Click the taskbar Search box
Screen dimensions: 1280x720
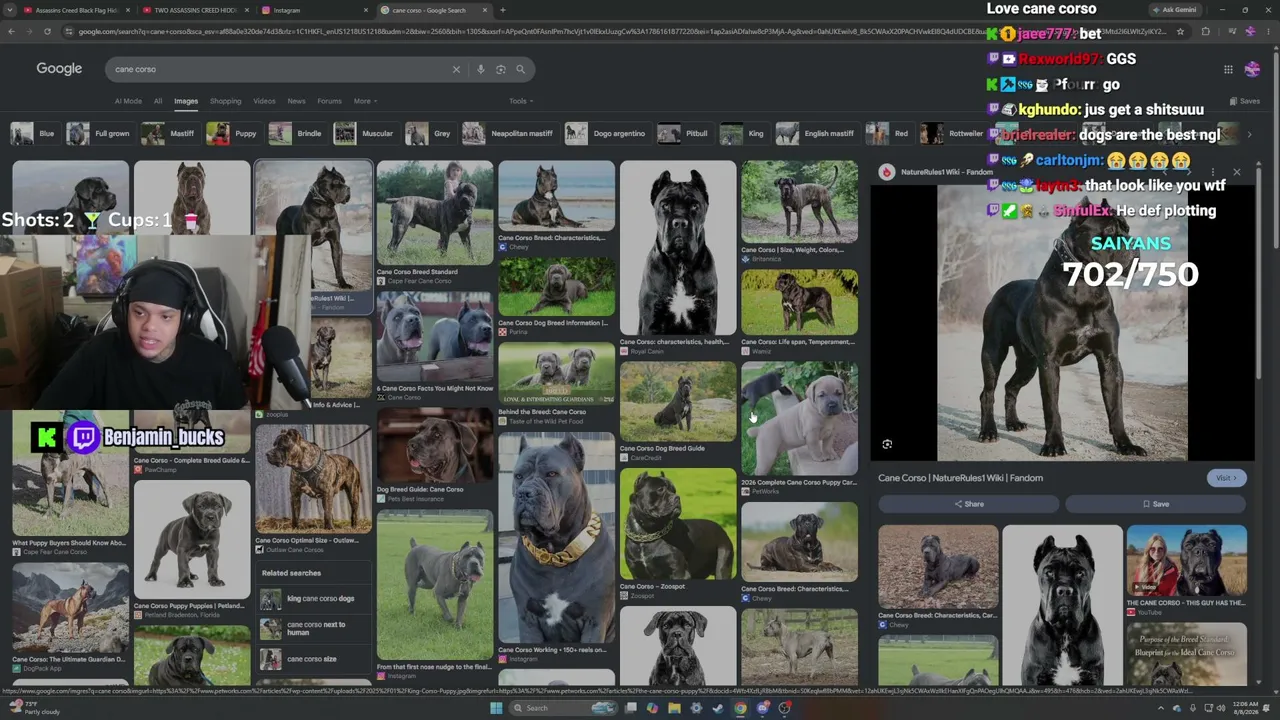[565, 708]
